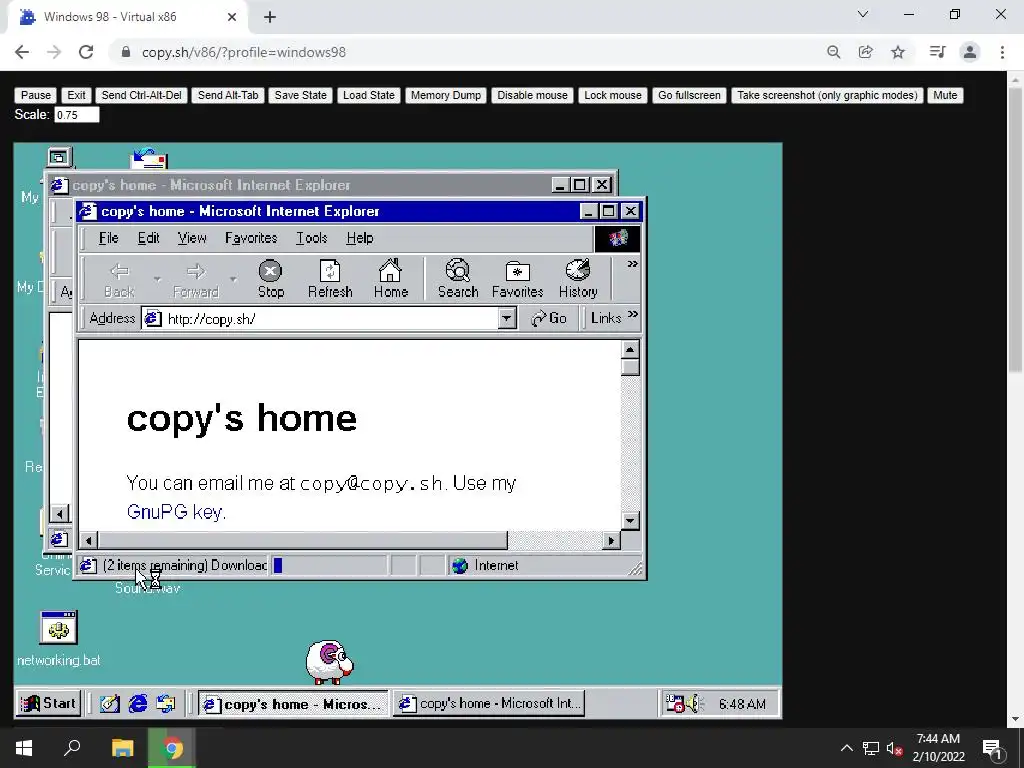1024x768 pixels.
Task: Follow the GnuPG key link
Action: (176, 511)
